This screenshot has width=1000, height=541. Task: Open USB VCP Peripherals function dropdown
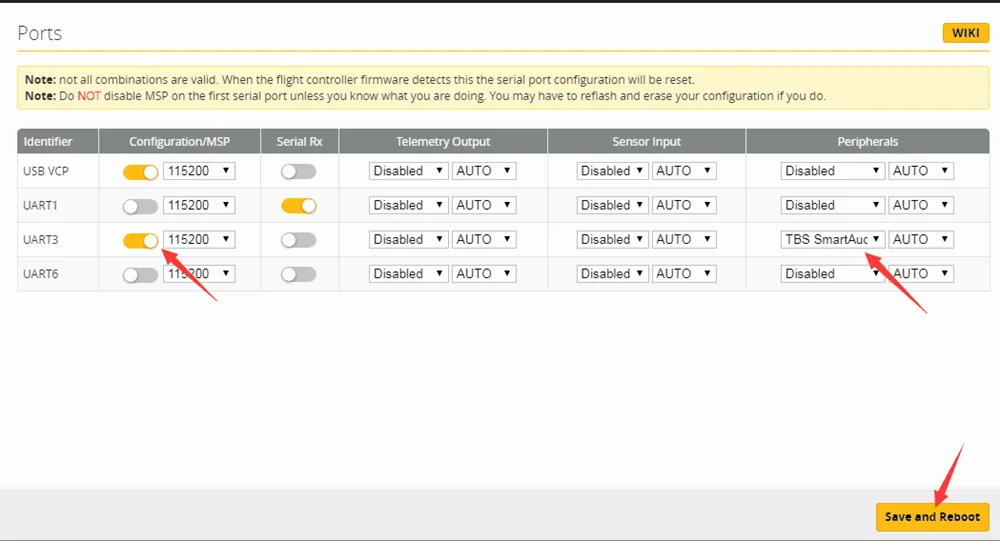pos(832,171)
